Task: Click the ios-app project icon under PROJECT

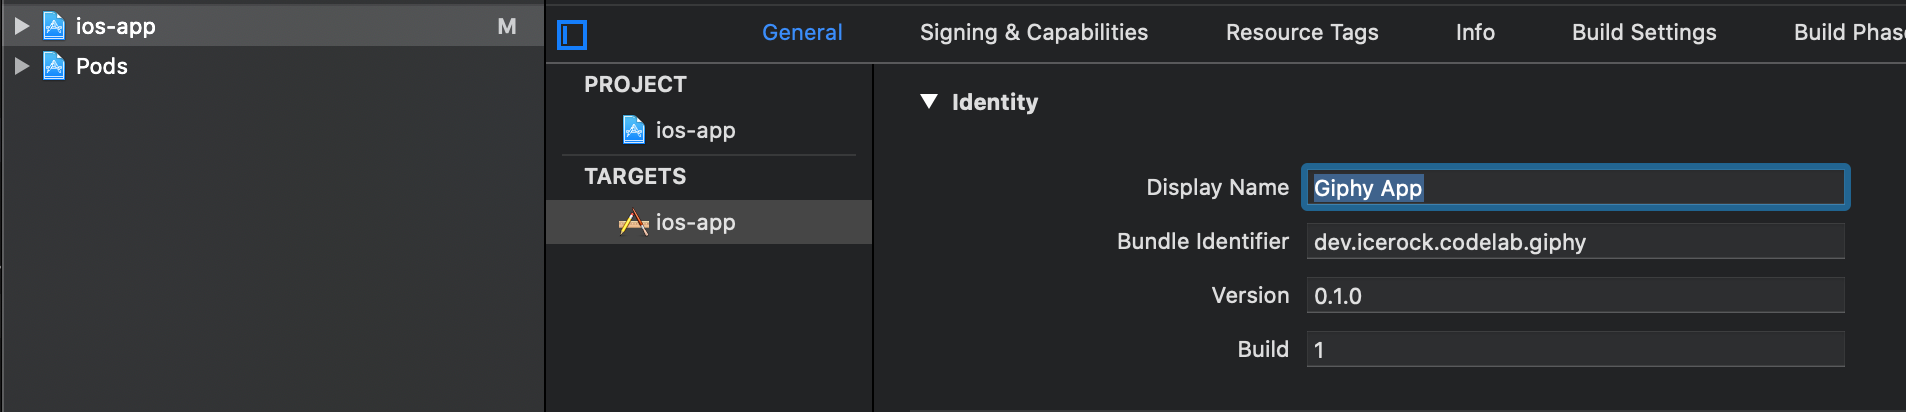Action: pos(634,130)
